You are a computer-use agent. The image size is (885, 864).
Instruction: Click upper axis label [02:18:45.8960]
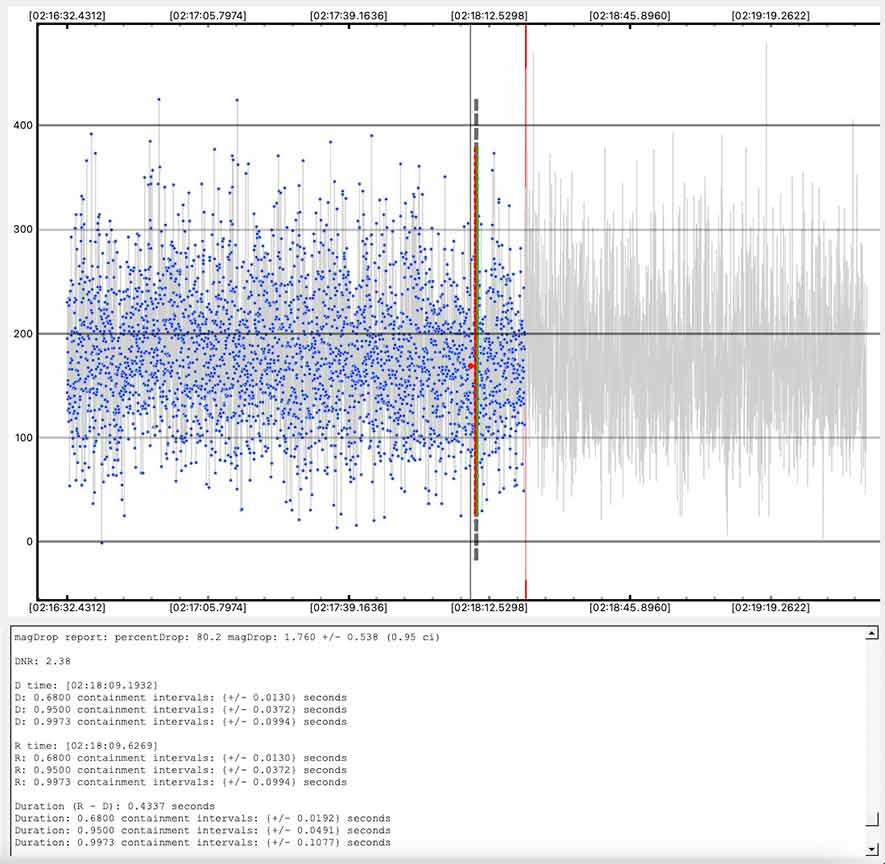tap(630, 16)
